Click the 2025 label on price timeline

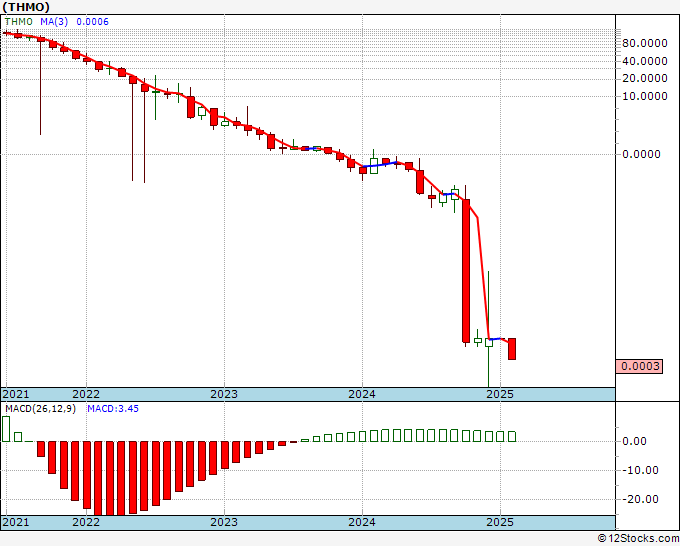point(500,394)
